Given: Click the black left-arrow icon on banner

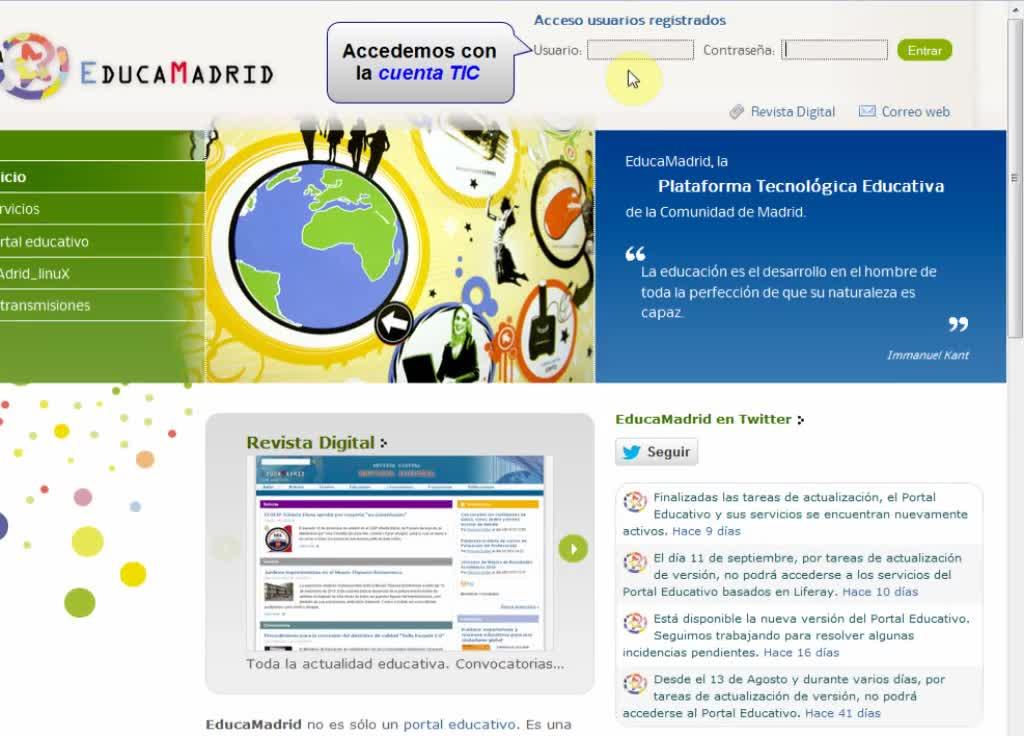Looking at the screenshot, I should coord(393,323).
